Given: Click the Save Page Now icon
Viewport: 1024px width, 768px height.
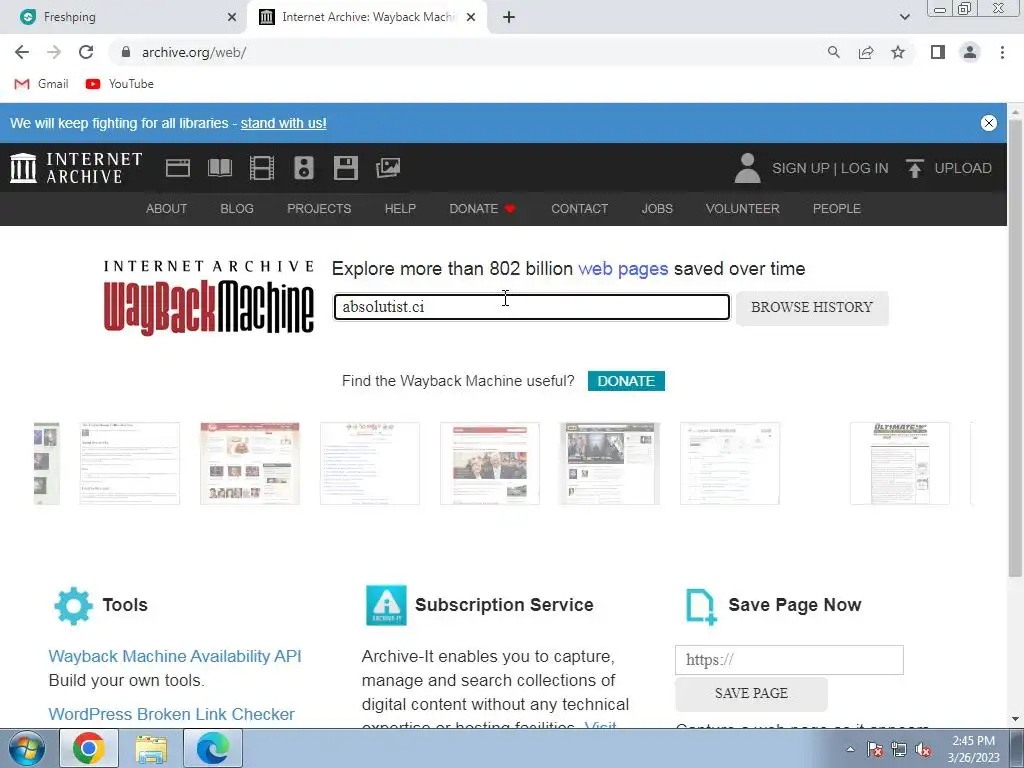Looking at the screenshot, I should [x=701, y=607].
